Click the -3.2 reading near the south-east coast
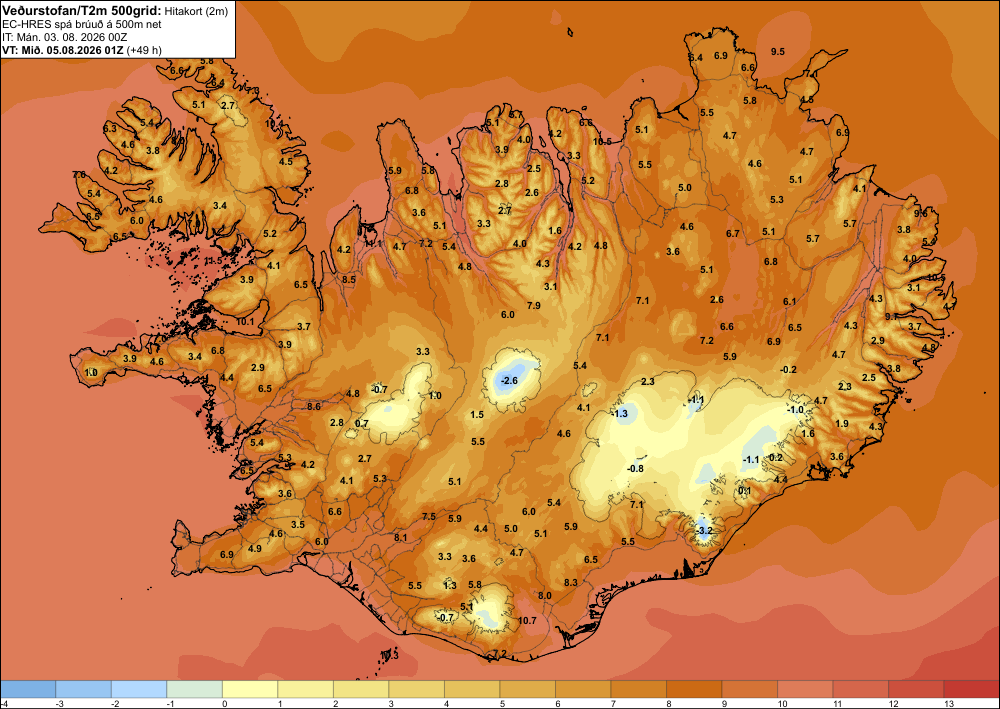 (x=704, y=530)
